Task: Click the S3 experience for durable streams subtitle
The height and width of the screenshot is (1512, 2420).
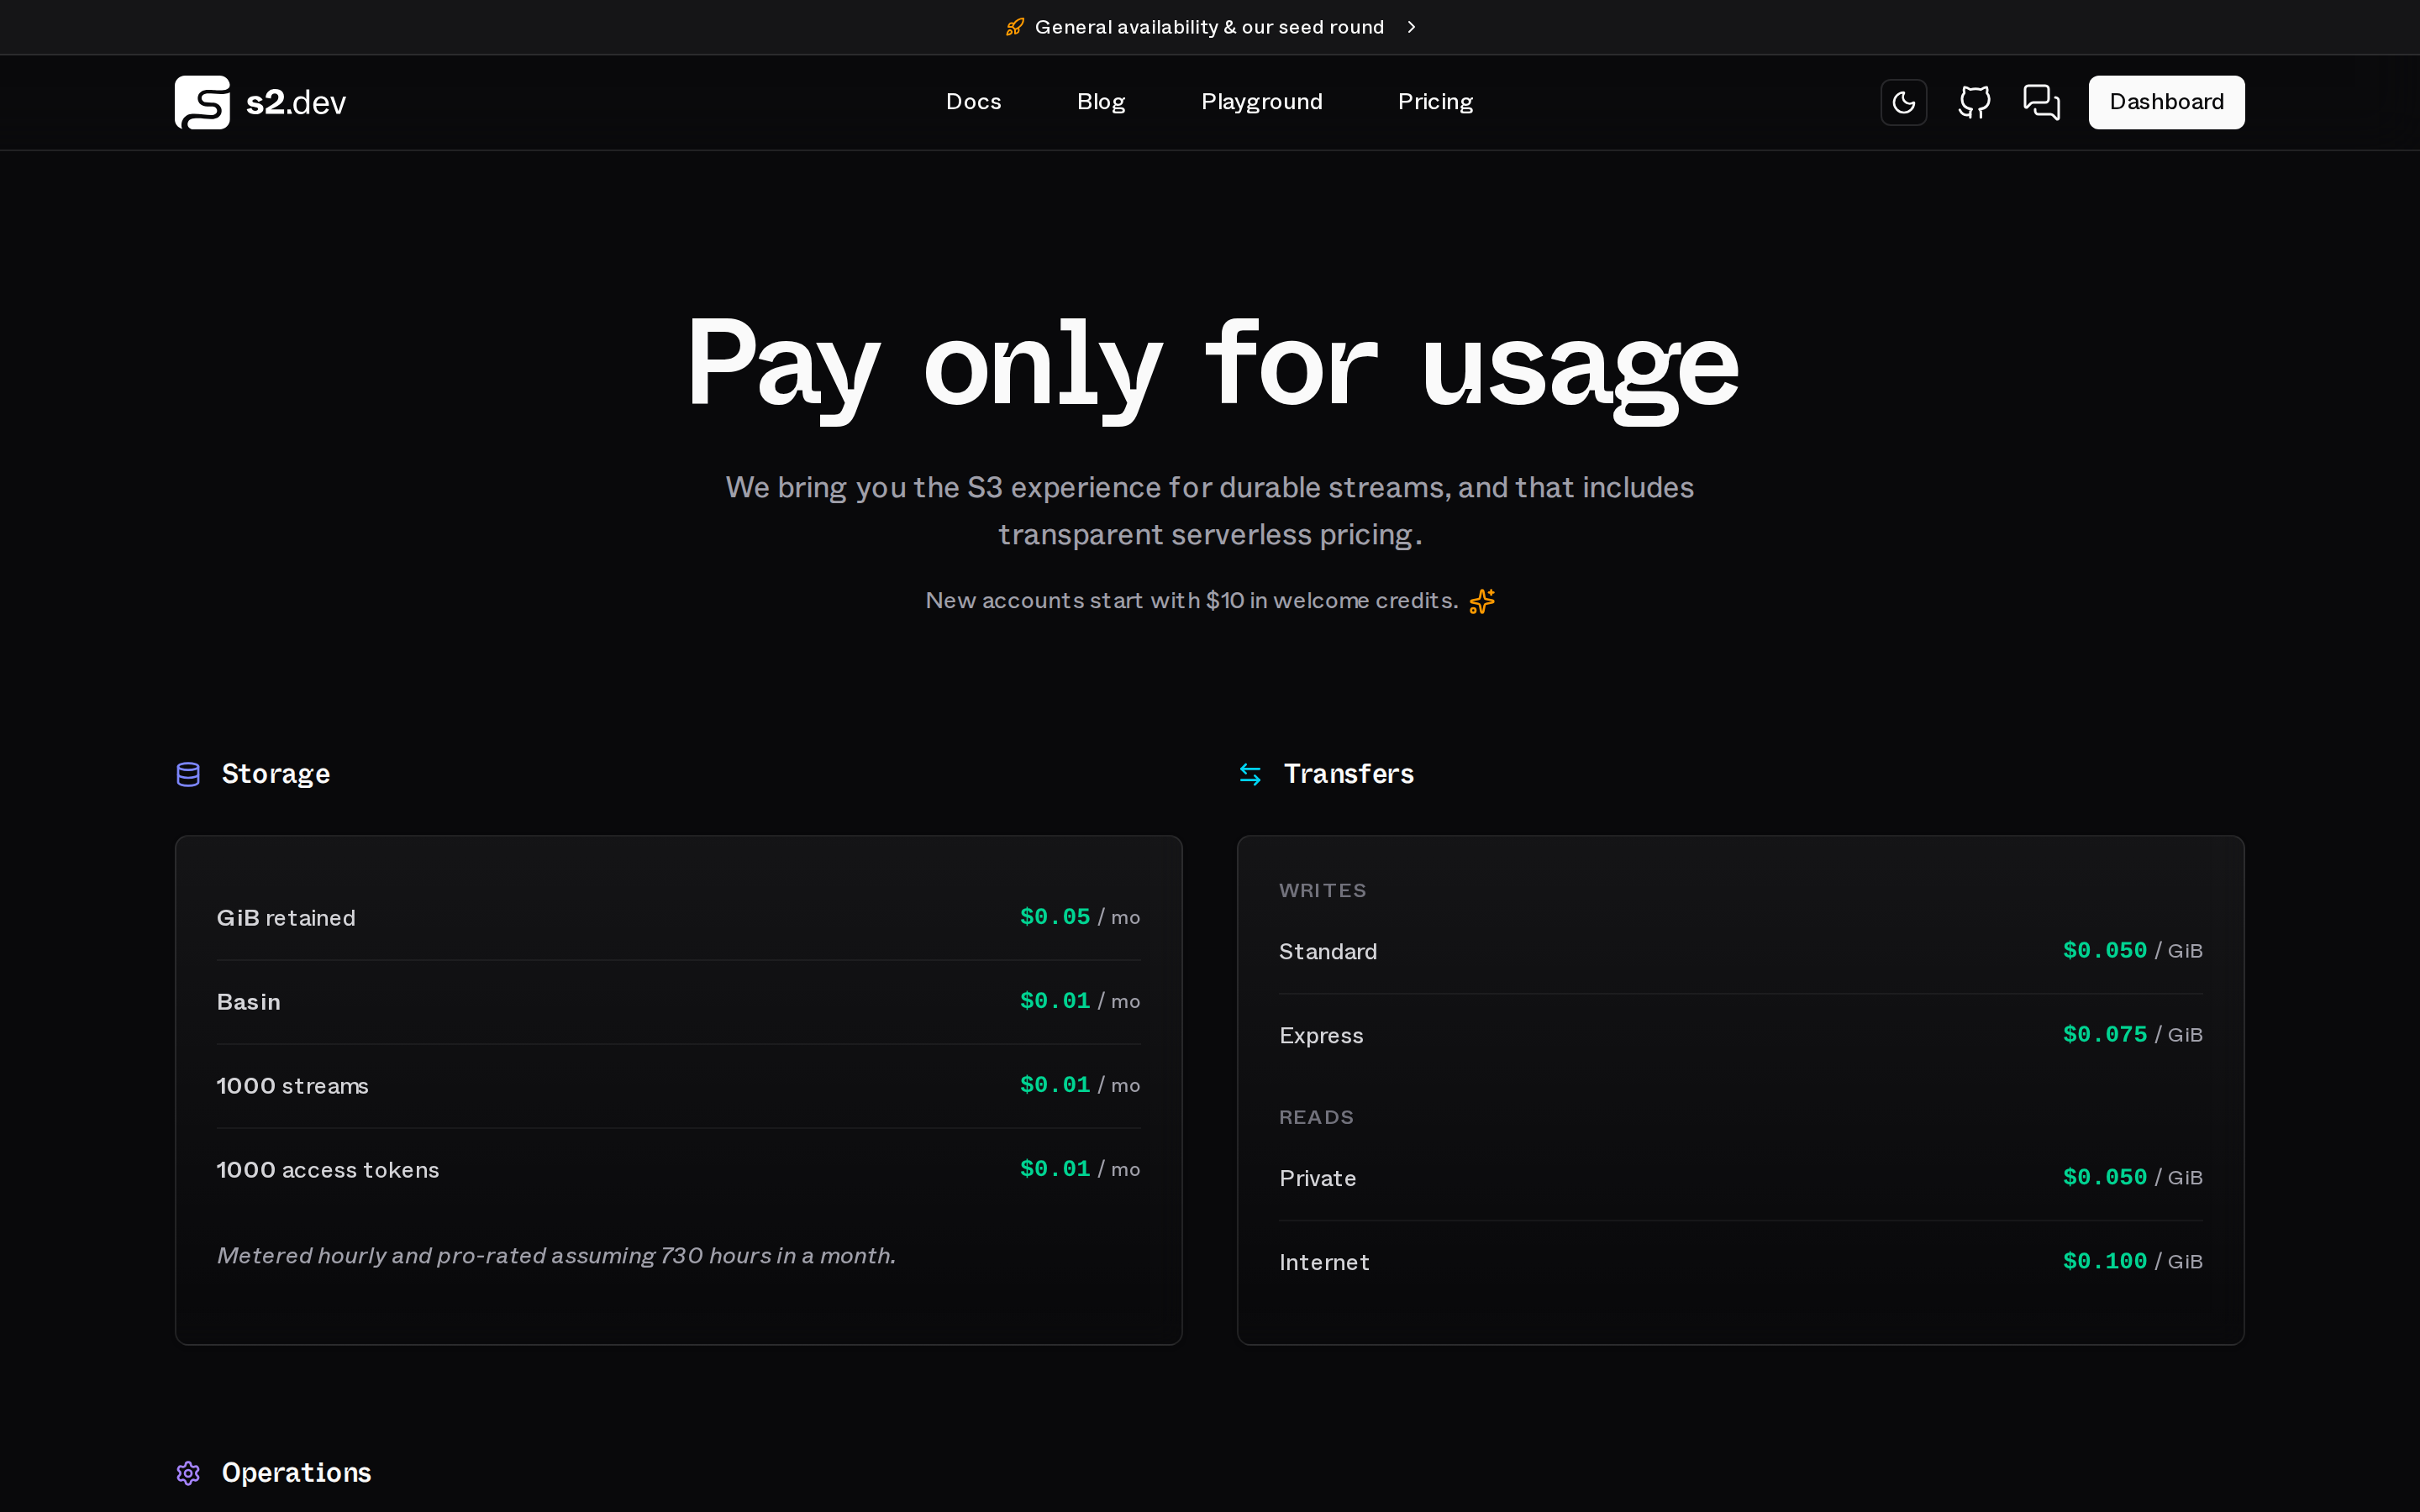Action: tap(1209, 511)
